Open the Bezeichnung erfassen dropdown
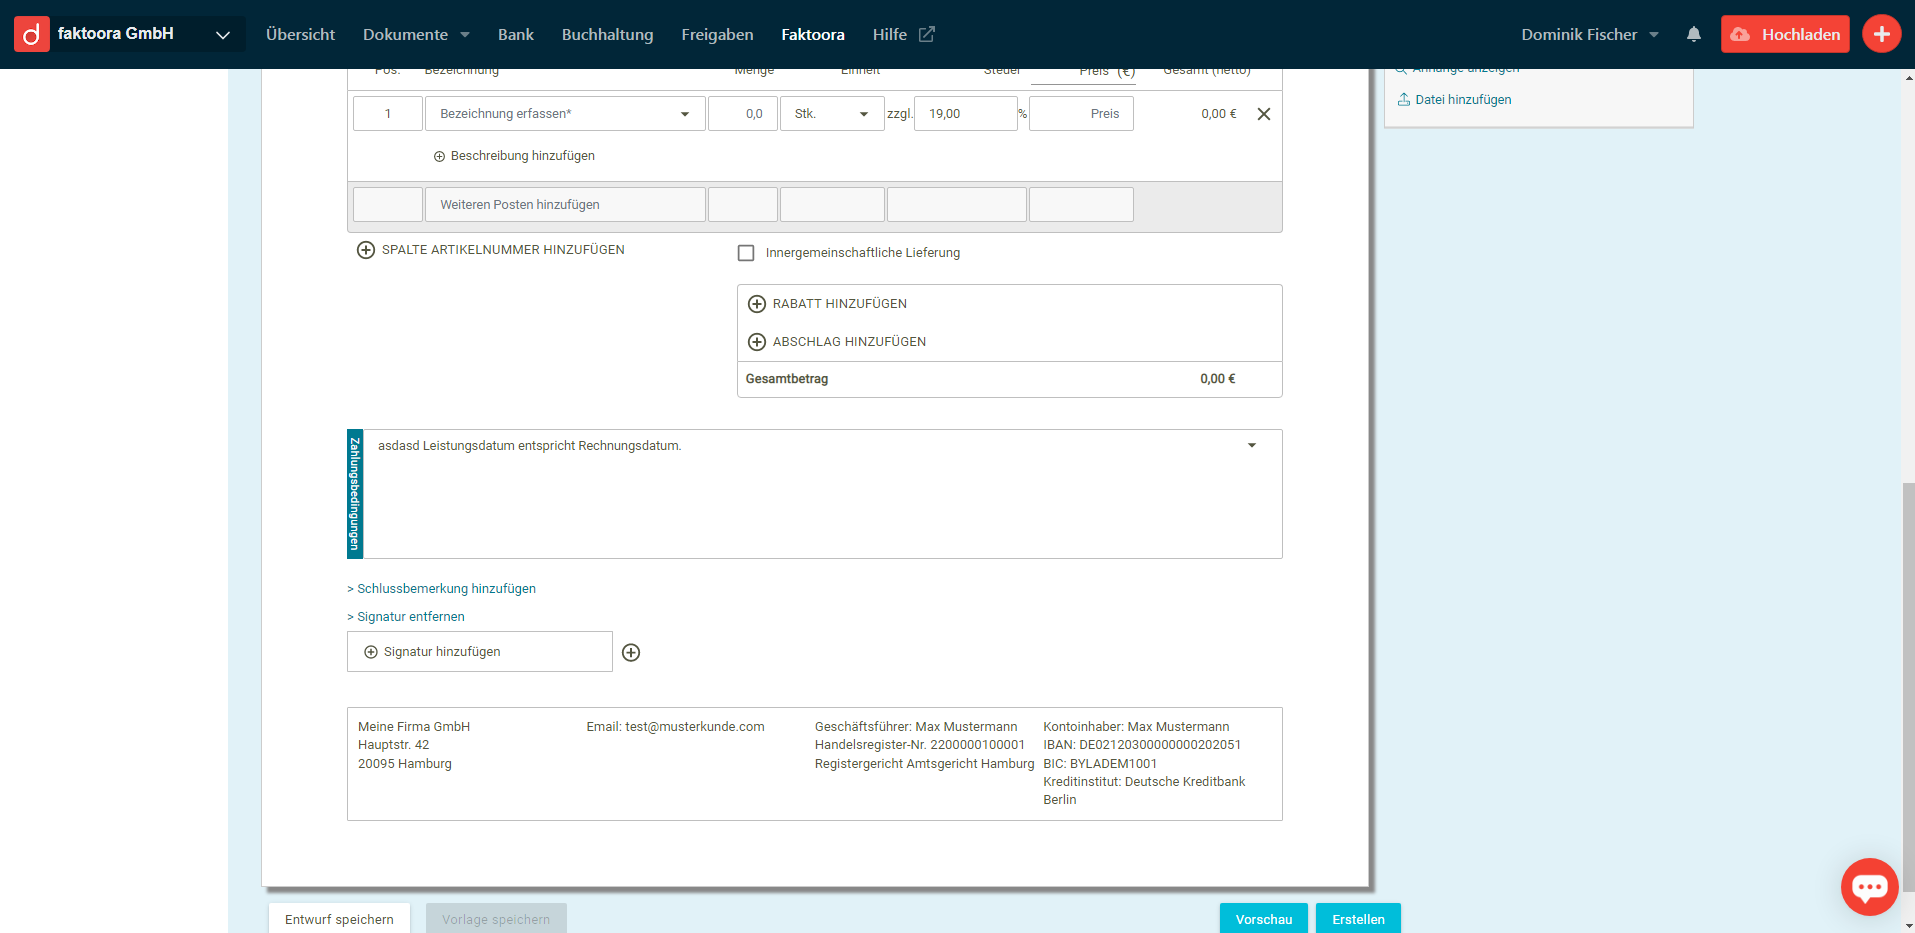Screen dimensions: 1915x933 coord(684,114)
